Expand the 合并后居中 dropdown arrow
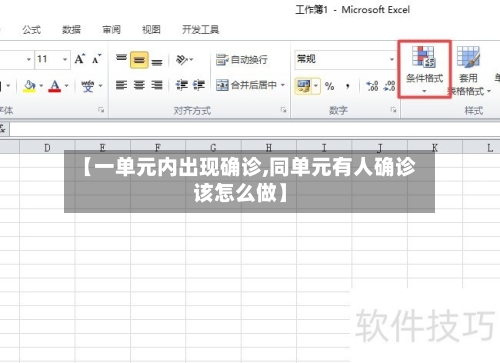500x363 pixels. click(x=283, y=85)
